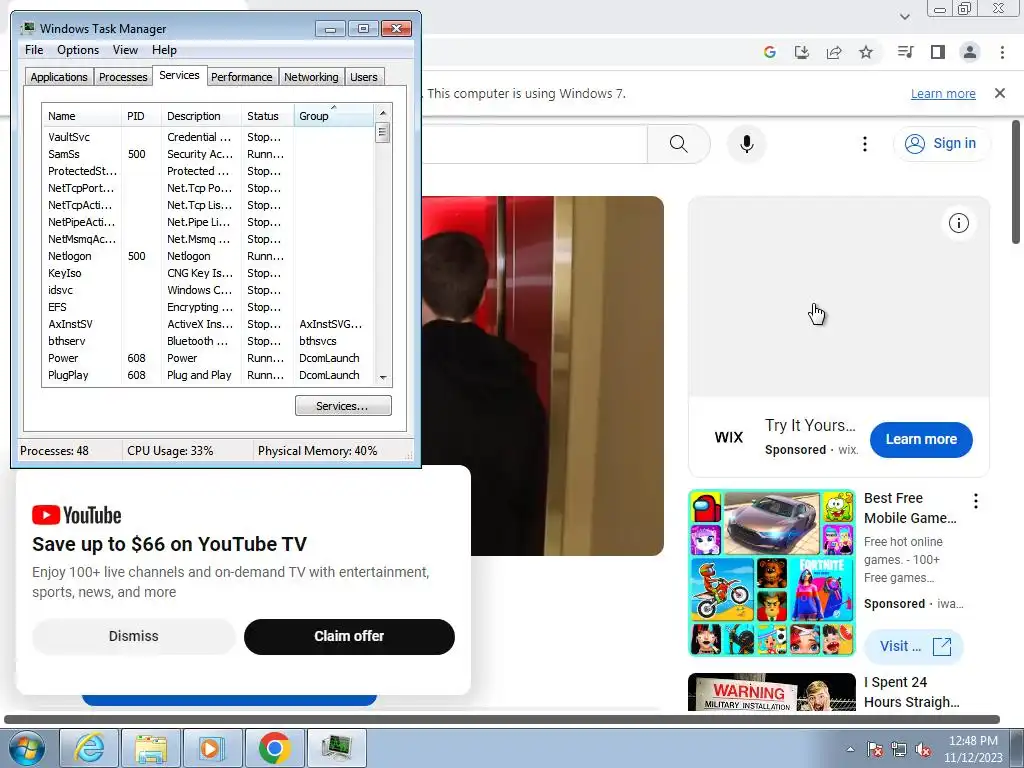Toggle the Chrome side panel icon
Image resolution: width=1024 pixels, height=768 pixels.
point(938,52)
